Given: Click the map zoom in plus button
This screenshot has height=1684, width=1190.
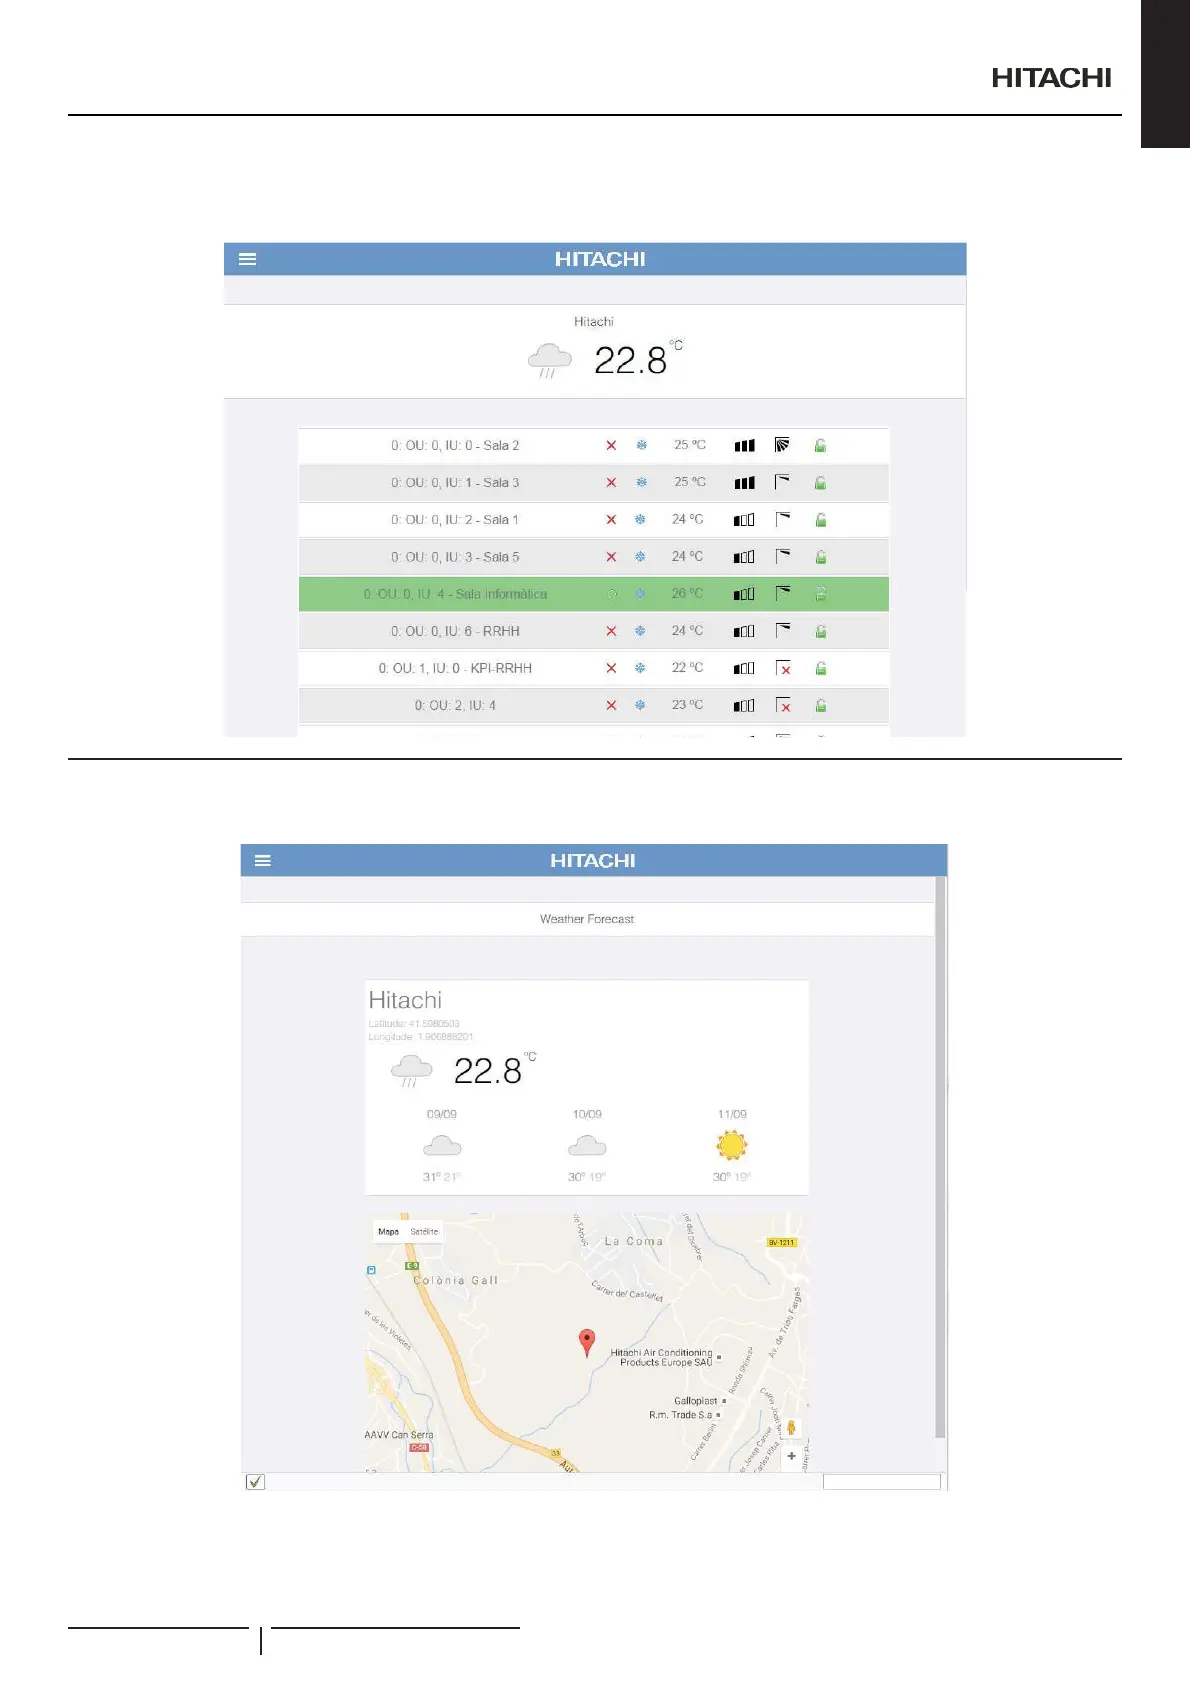Looking at the screenshot, I should pos(791,1456).
